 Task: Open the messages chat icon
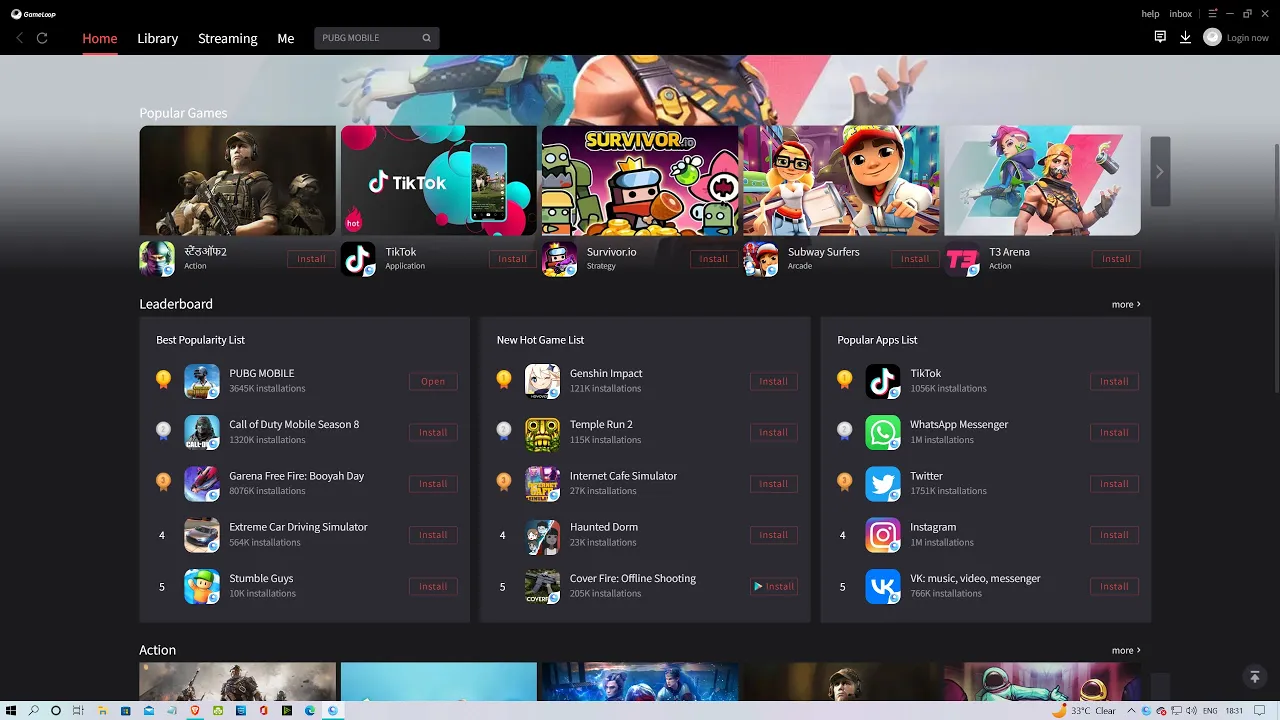pyautogui.click(x=1160, y=37)
